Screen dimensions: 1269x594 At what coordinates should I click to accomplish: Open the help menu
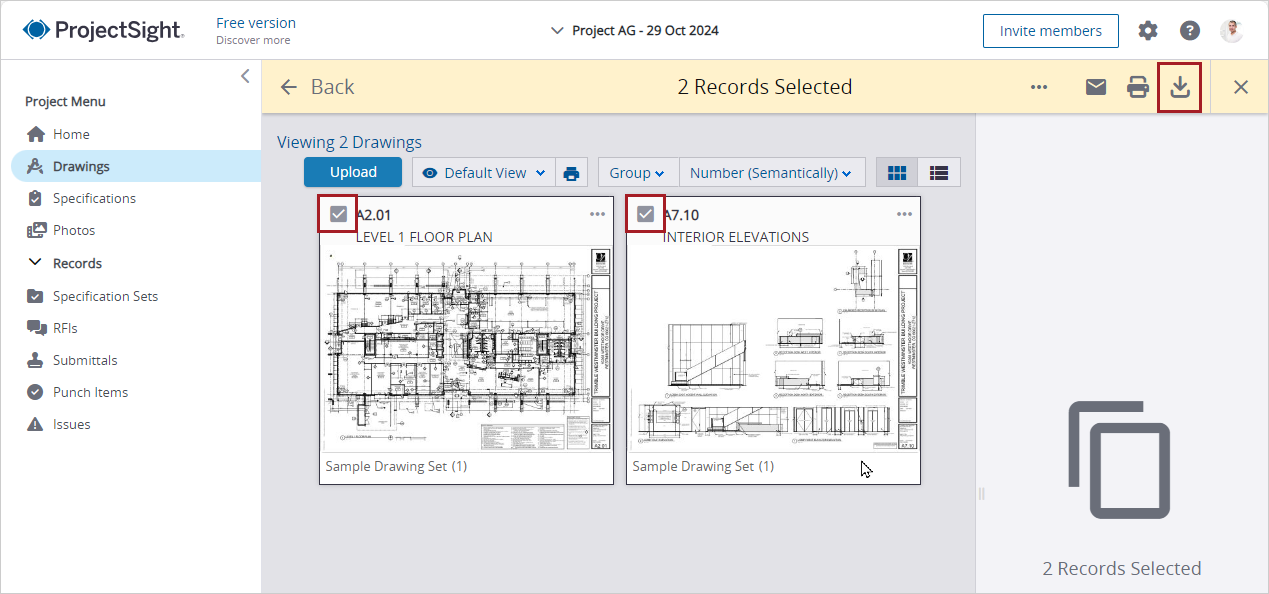[x=1189, y=30]
